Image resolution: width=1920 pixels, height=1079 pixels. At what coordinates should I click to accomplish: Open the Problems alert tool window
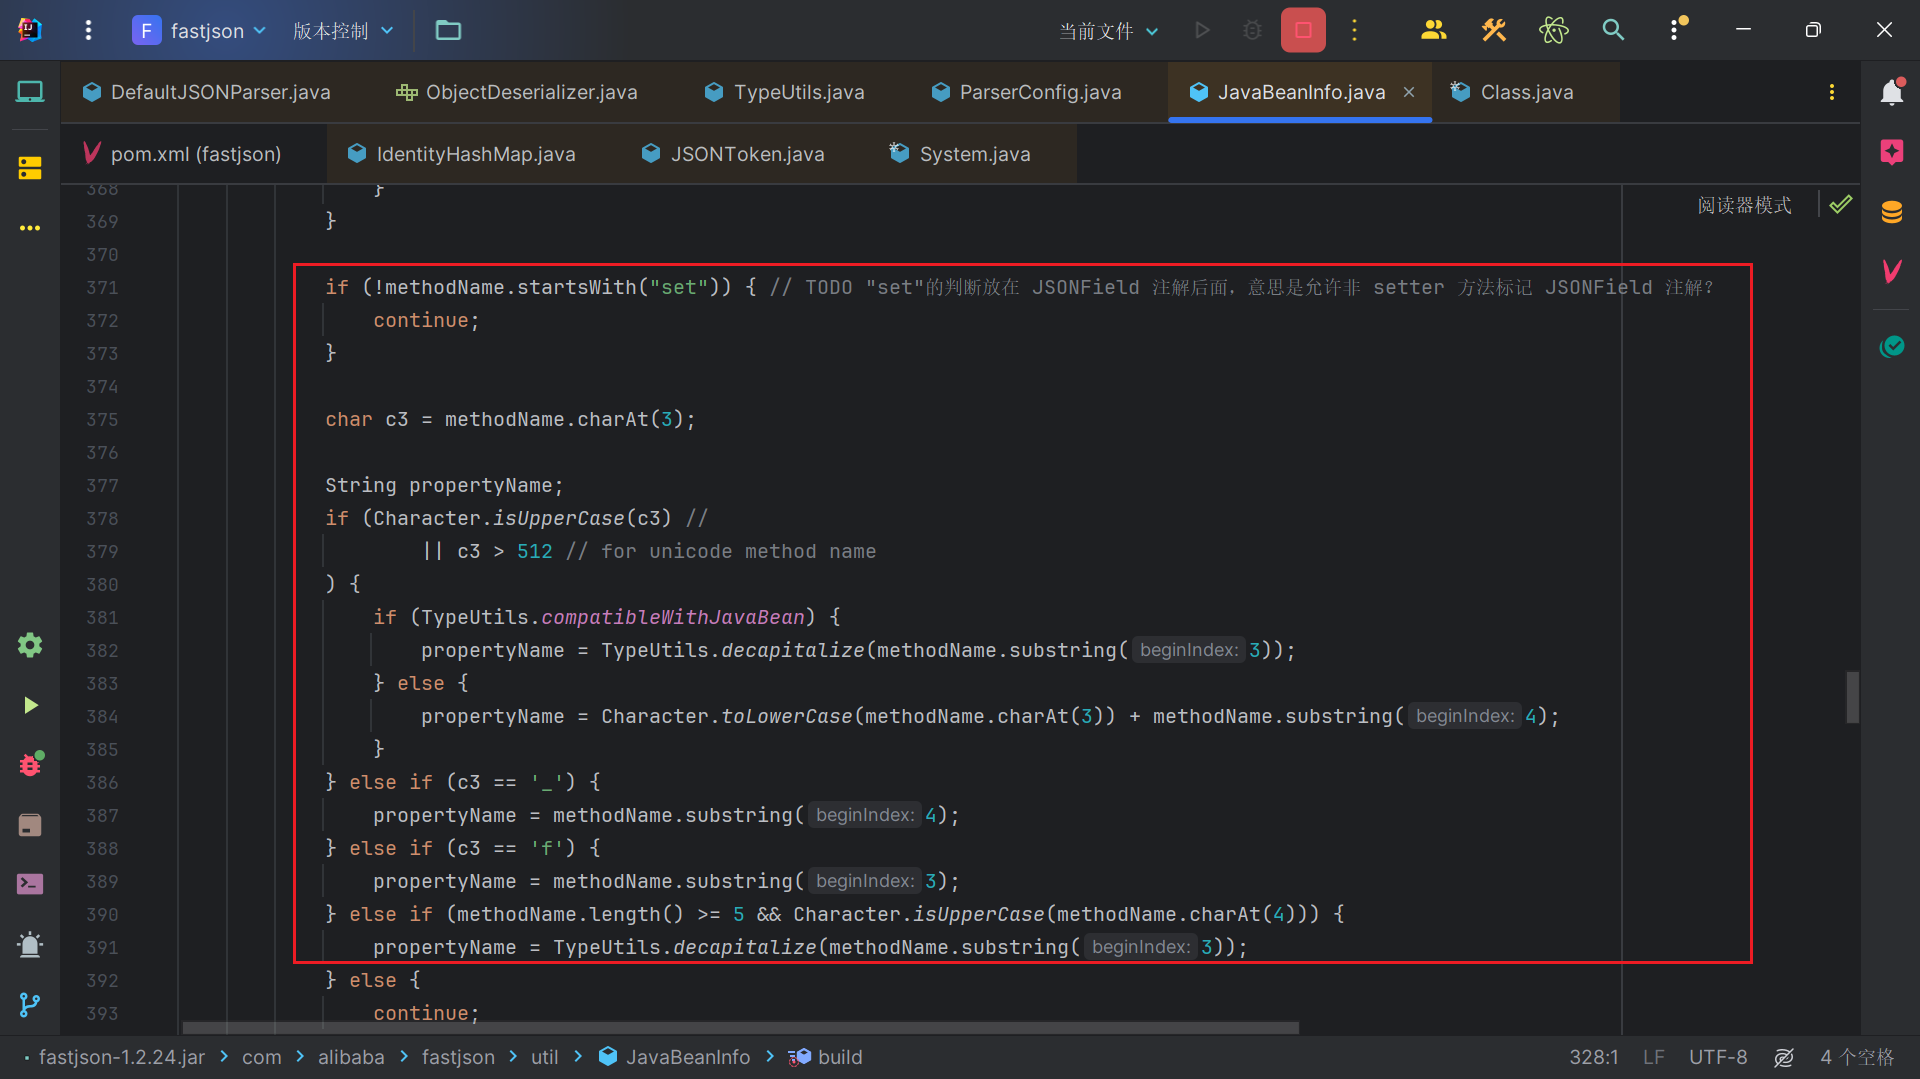(30, 944)
